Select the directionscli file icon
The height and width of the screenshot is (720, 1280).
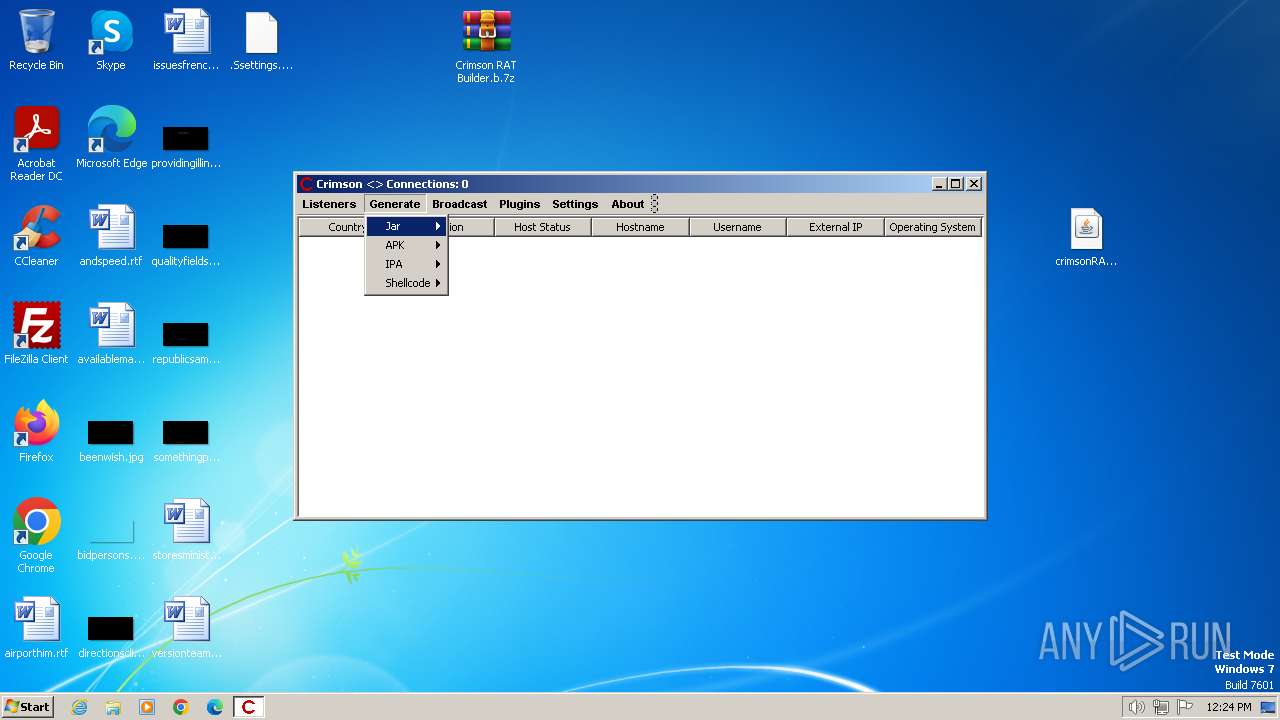(111, 636)
